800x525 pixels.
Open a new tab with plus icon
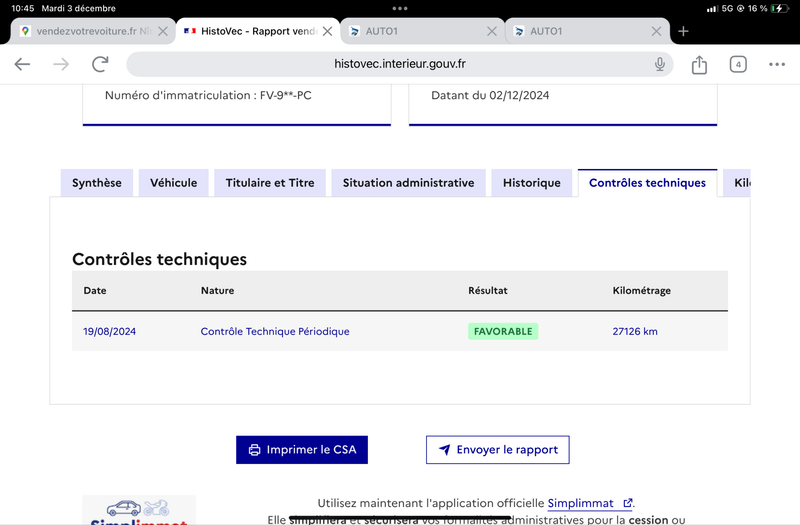pos(683,31)
